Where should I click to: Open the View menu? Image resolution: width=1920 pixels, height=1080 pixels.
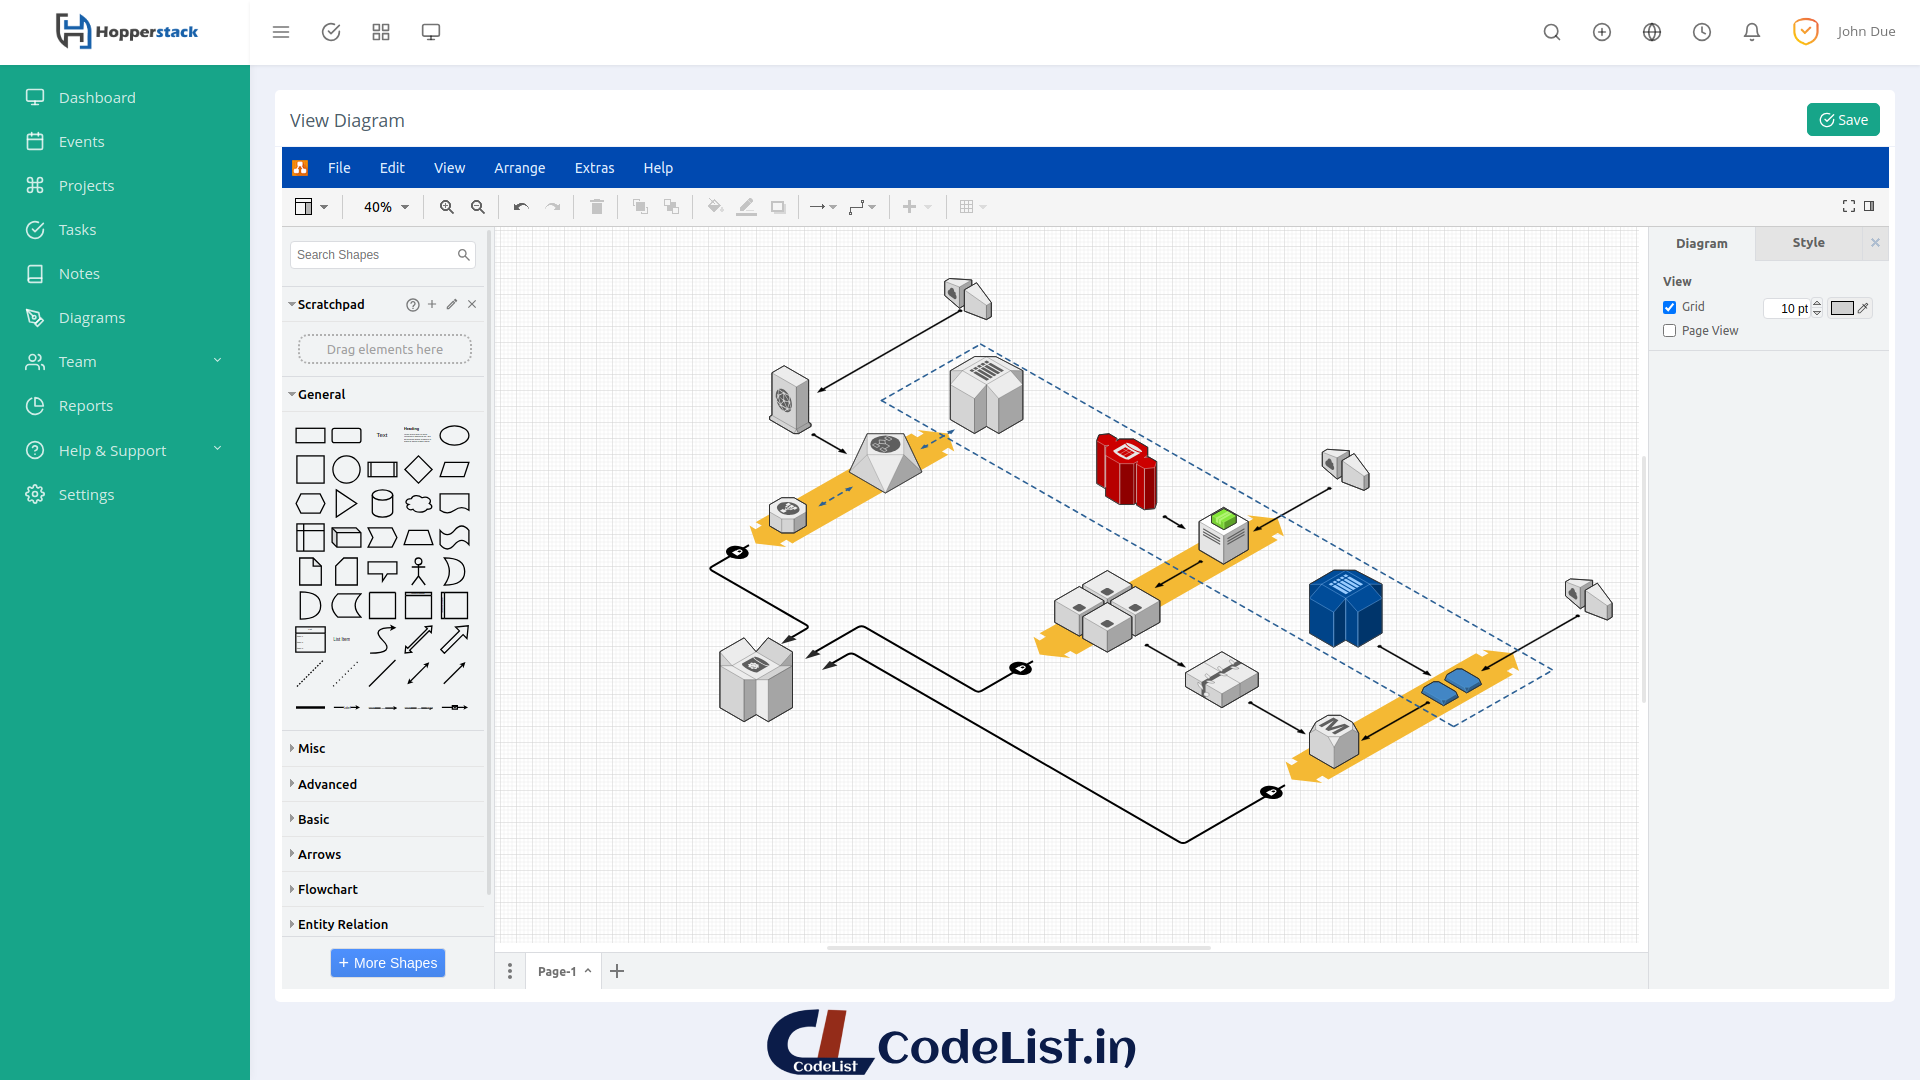[450, 166]
